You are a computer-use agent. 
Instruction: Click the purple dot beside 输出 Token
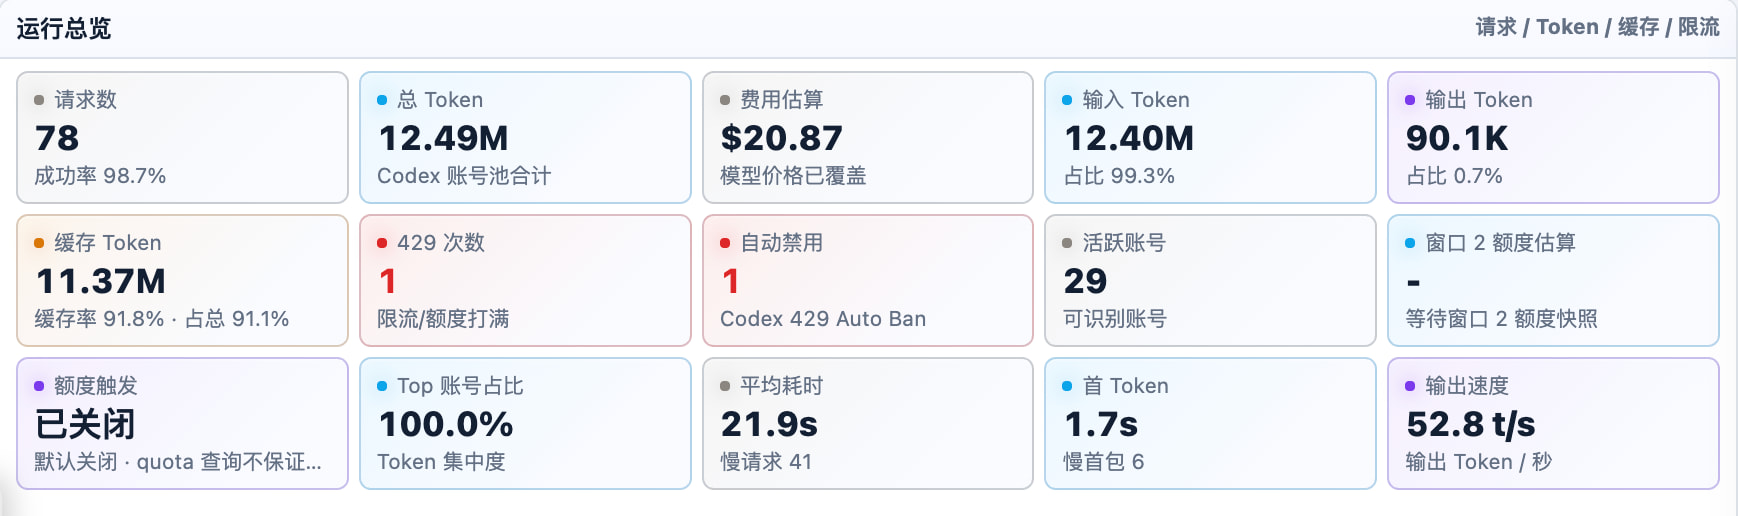pos(1410,100)
